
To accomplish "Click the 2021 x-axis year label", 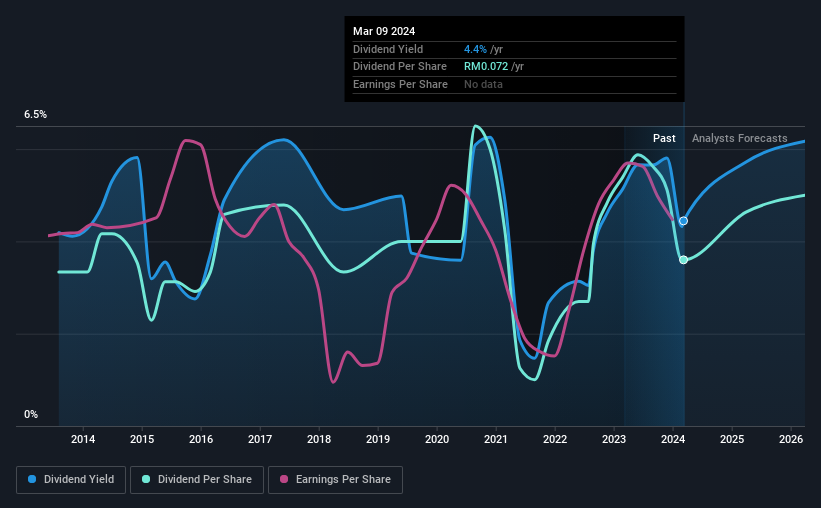I will coord(496,439).
